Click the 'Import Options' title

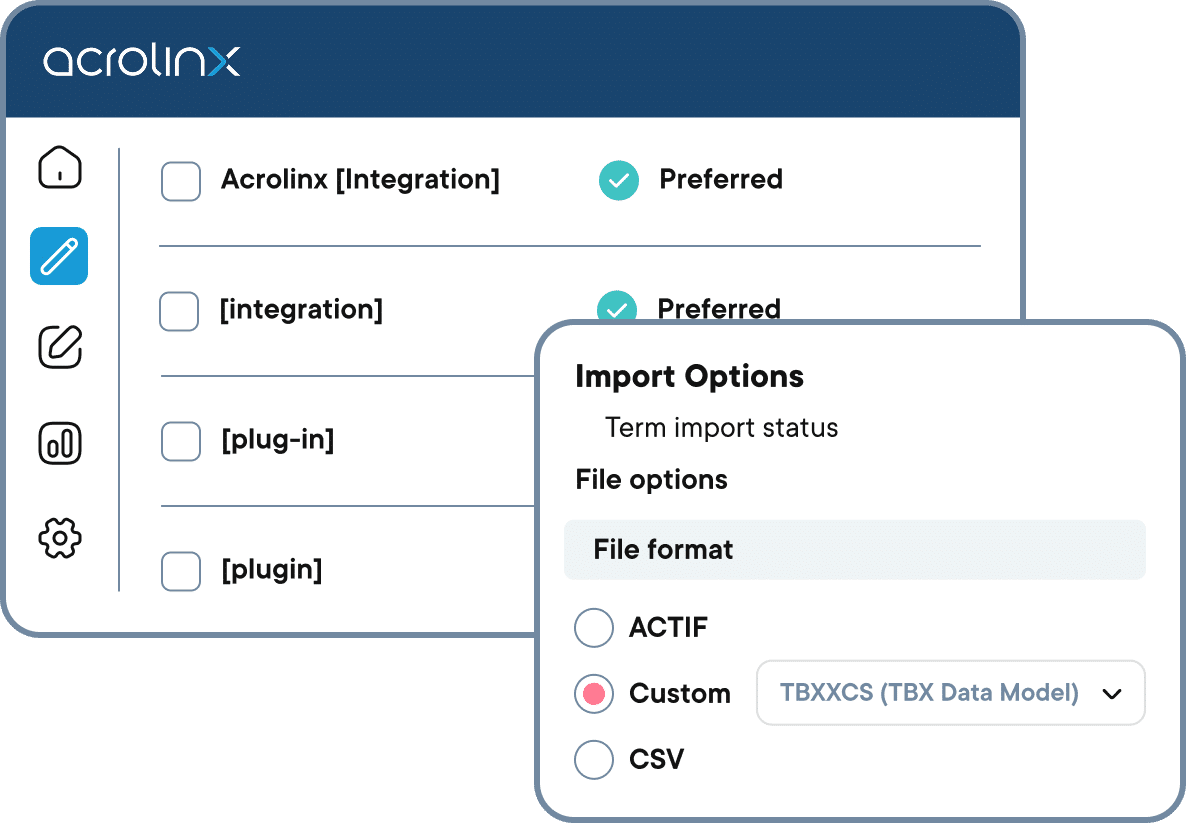pyautogui.click(x=689, y=377)
